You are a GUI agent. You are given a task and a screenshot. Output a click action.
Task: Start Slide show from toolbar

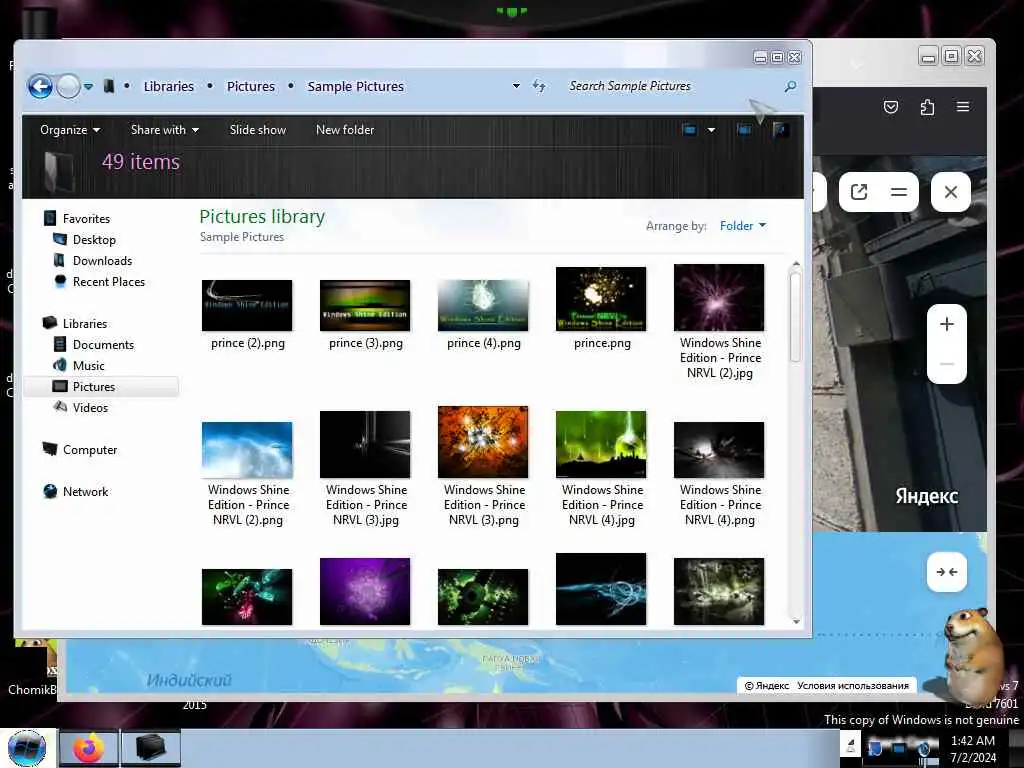pyautogui.click(x=258, y=129)
